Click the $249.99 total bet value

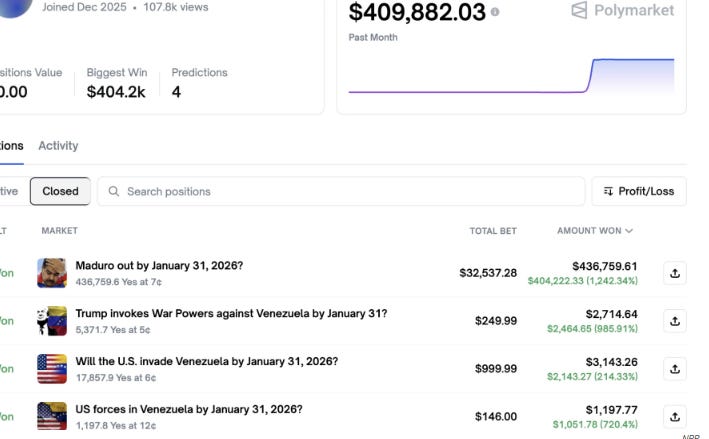click(x=496, y=321)
